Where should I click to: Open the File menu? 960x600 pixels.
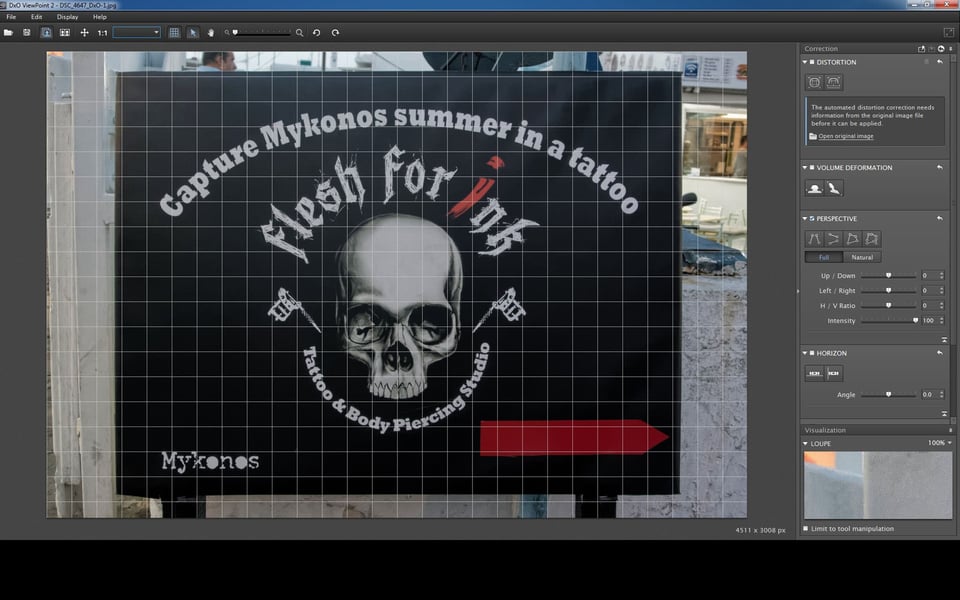tap(11, 17)
